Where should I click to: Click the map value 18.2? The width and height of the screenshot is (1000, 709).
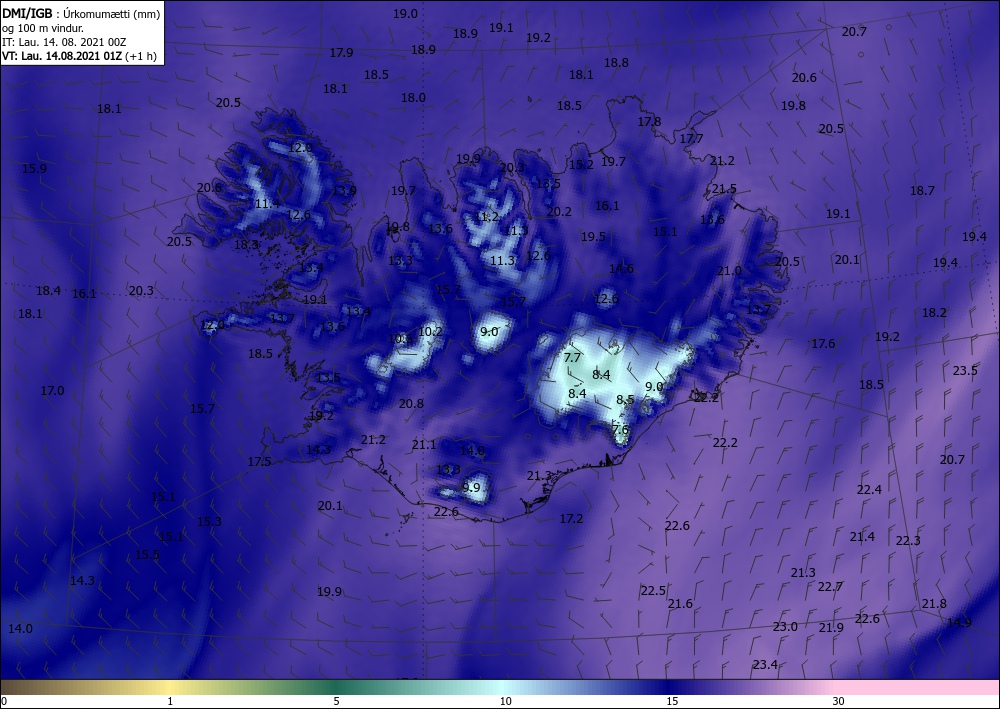934,312
